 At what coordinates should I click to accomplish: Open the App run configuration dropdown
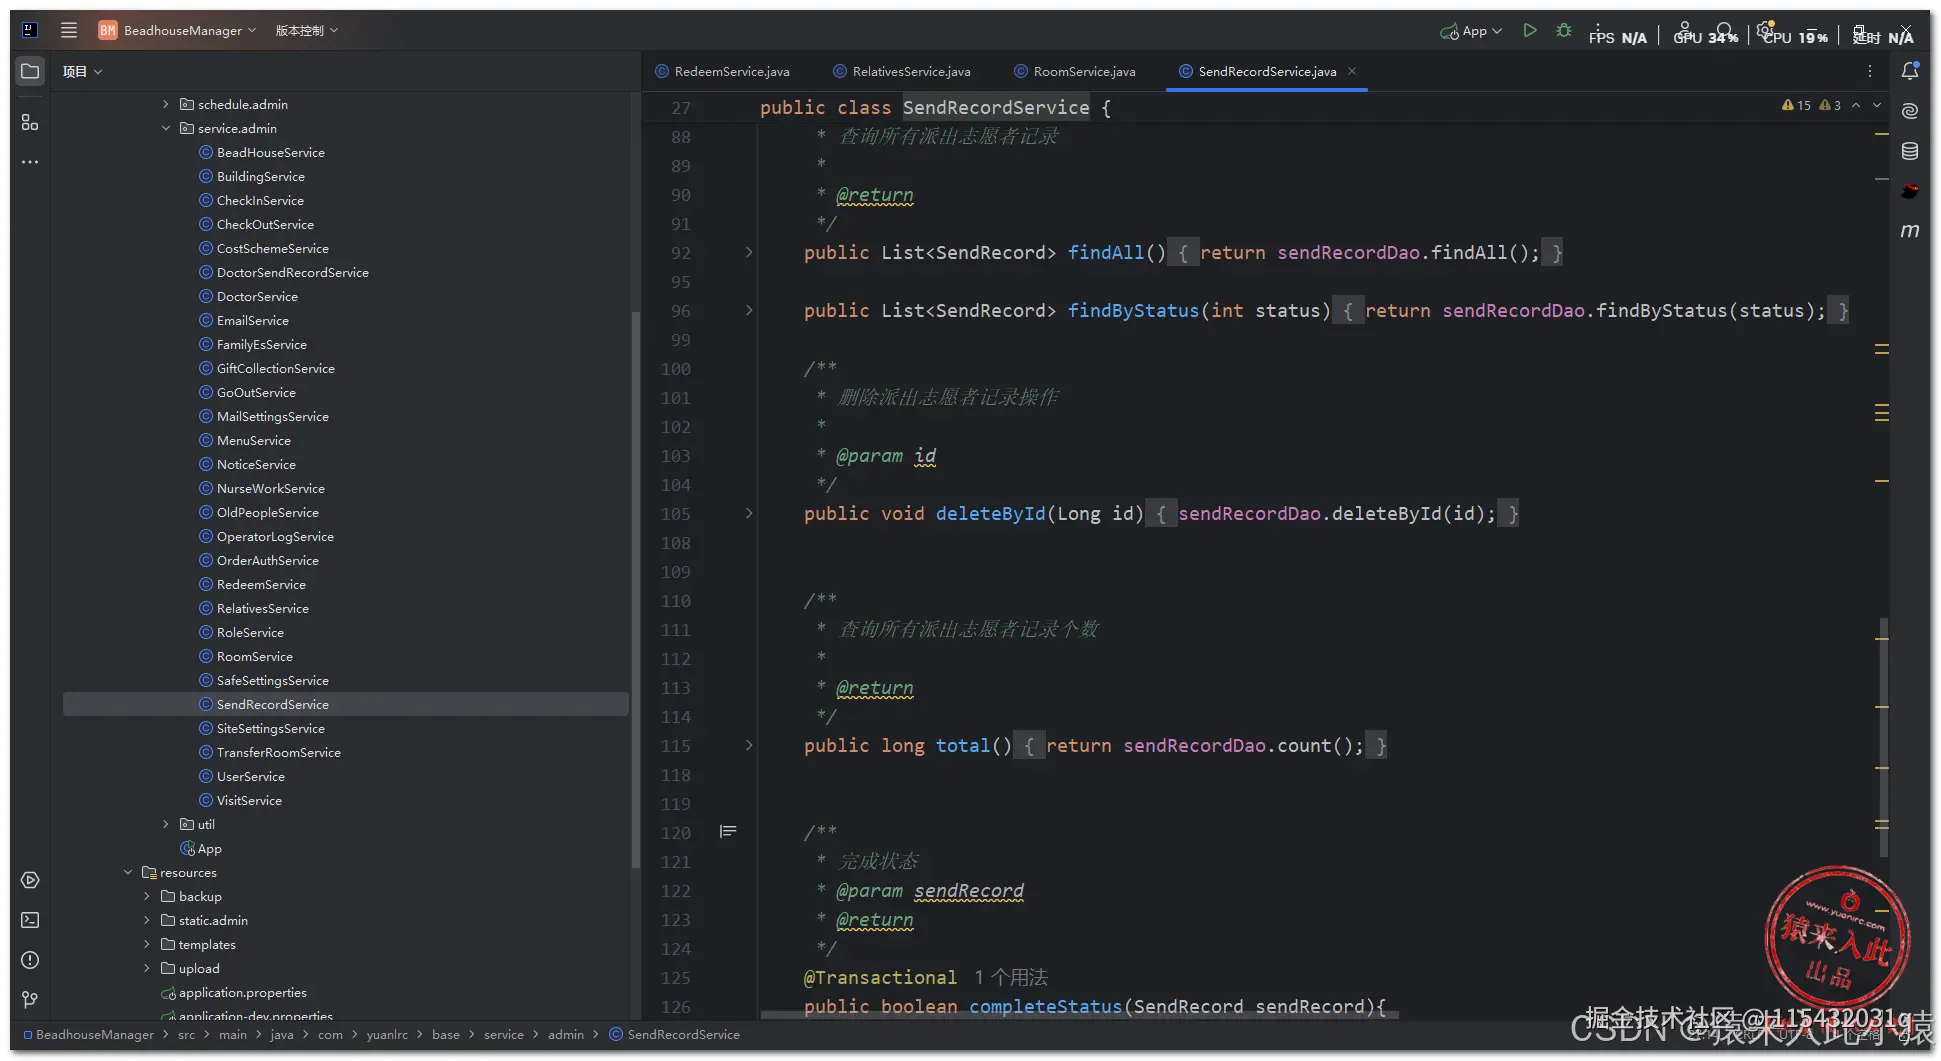click(1471, 31)
